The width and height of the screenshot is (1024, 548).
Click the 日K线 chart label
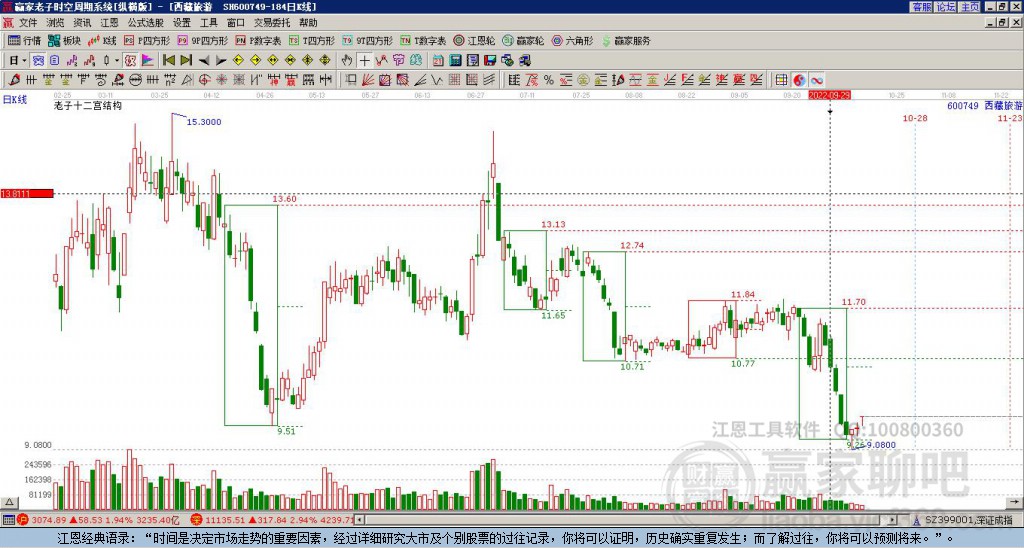[15, 100]
